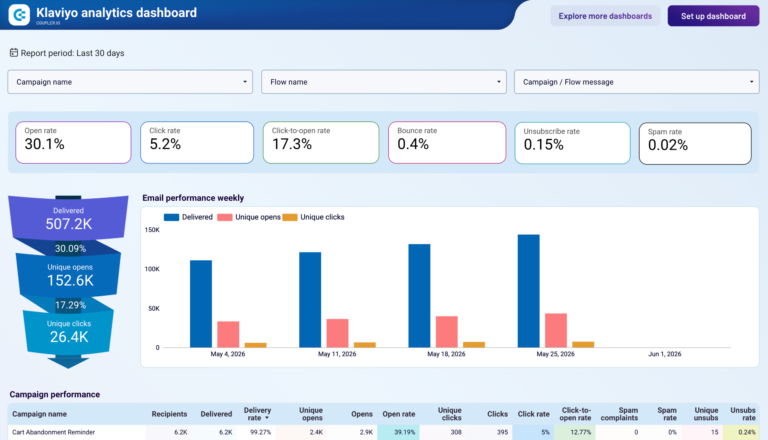Click the calendar icon beside Report period
Image resolution: width=768 pixels, height=440 pixels.
[x=14, y=52]
